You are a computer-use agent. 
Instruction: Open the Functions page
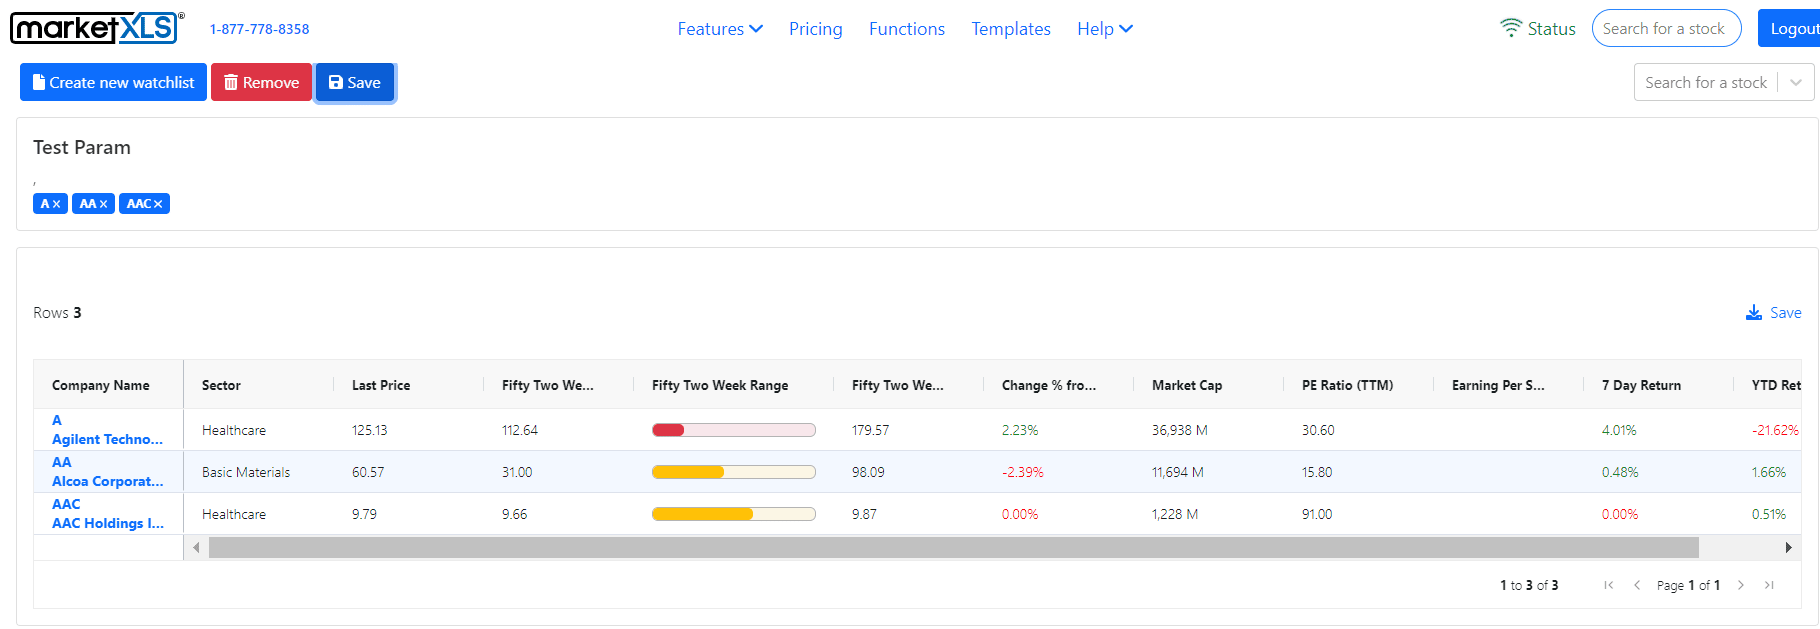907,29
